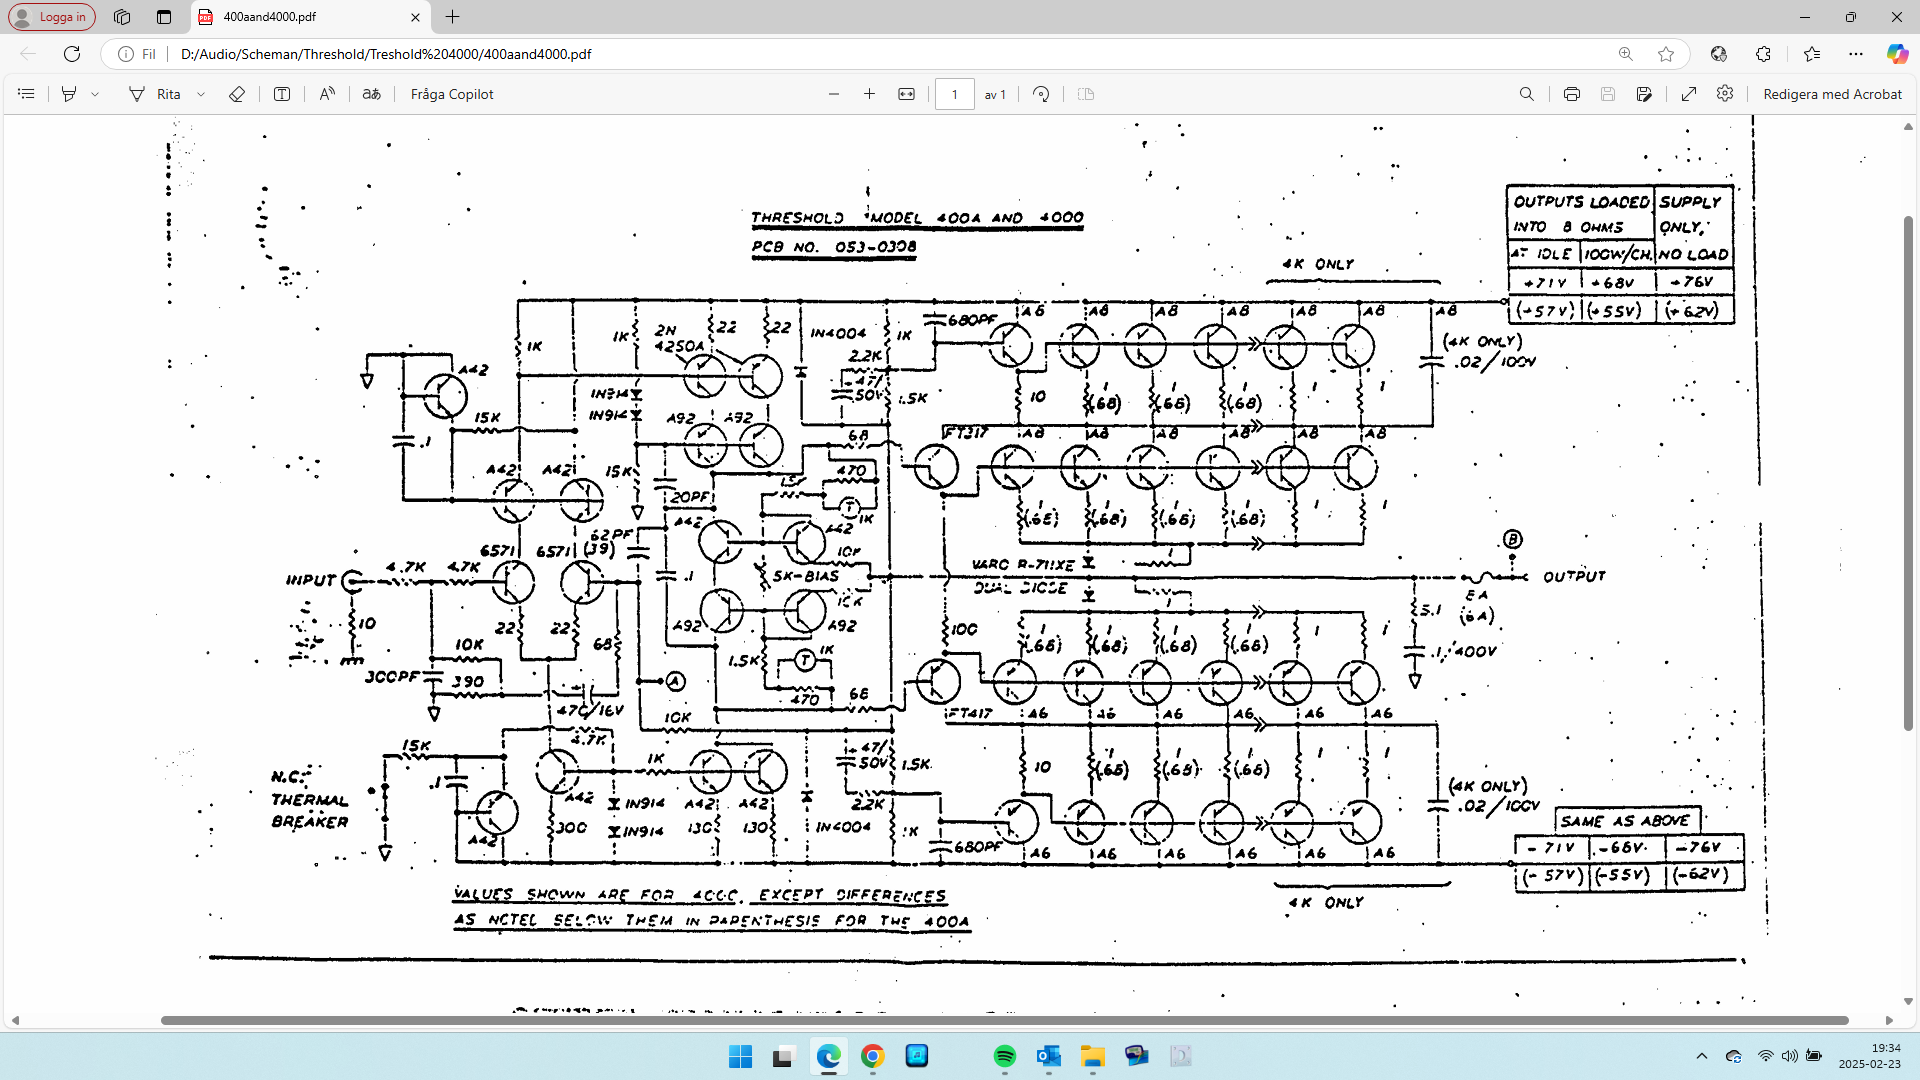1920x1080 pixels.
Task: Close the 400aand4000.pdf tab
Action: (416, 17)
